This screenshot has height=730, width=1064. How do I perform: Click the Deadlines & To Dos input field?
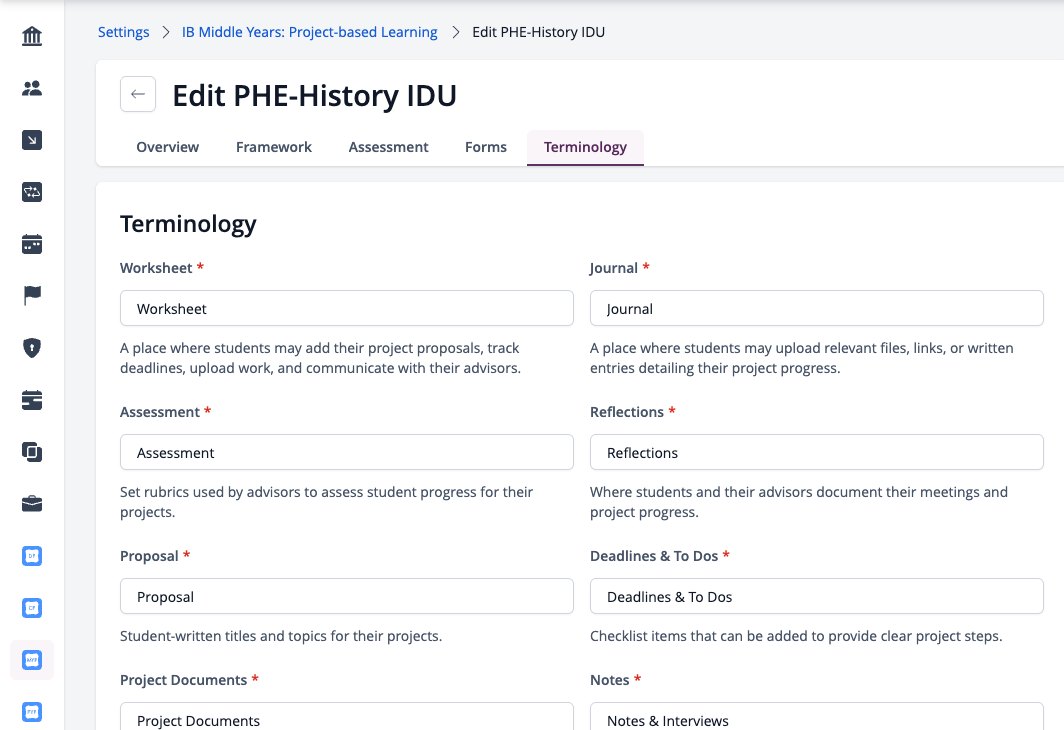pyautogui.click(x=816, y=596)
